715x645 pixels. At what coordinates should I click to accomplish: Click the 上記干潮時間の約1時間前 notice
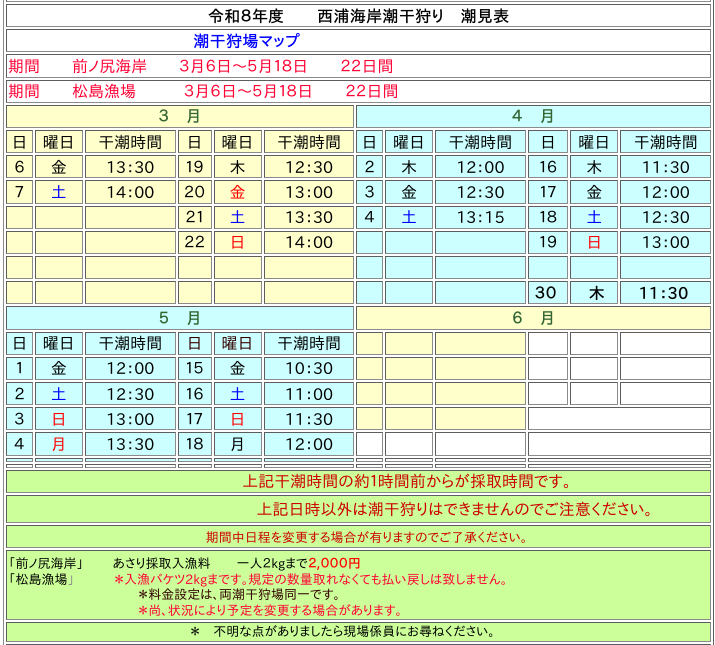pos(408,482)
